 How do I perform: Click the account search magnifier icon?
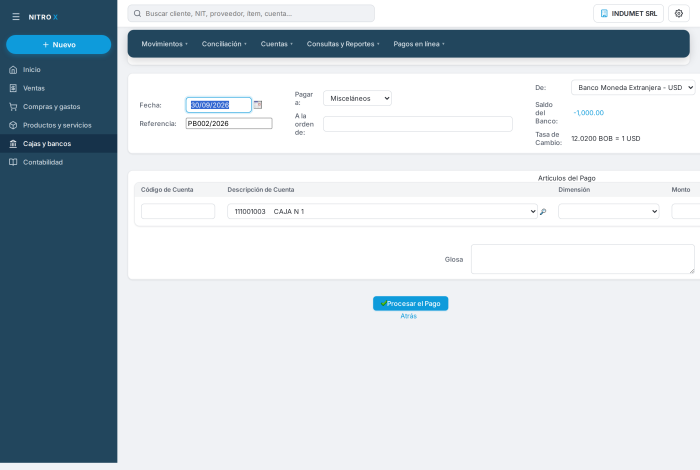[543, 212]
